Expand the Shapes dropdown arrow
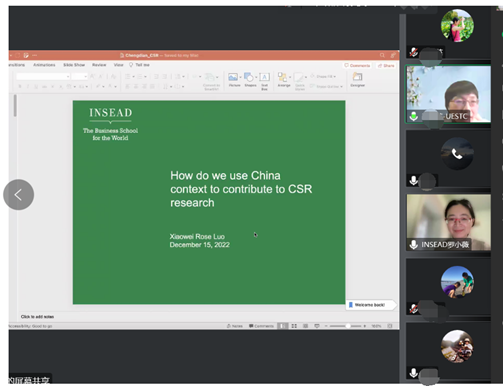The height and width of the screenshot is (386, 503). point(256,77)
